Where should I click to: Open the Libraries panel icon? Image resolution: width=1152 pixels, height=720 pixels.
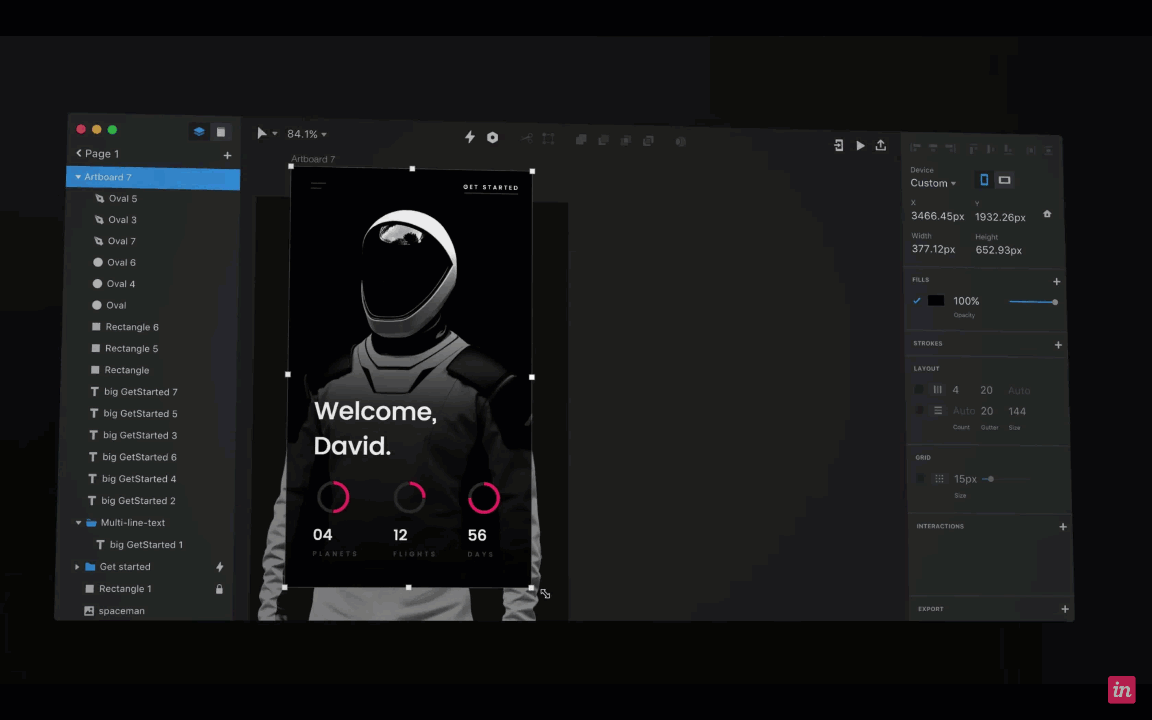220,132
